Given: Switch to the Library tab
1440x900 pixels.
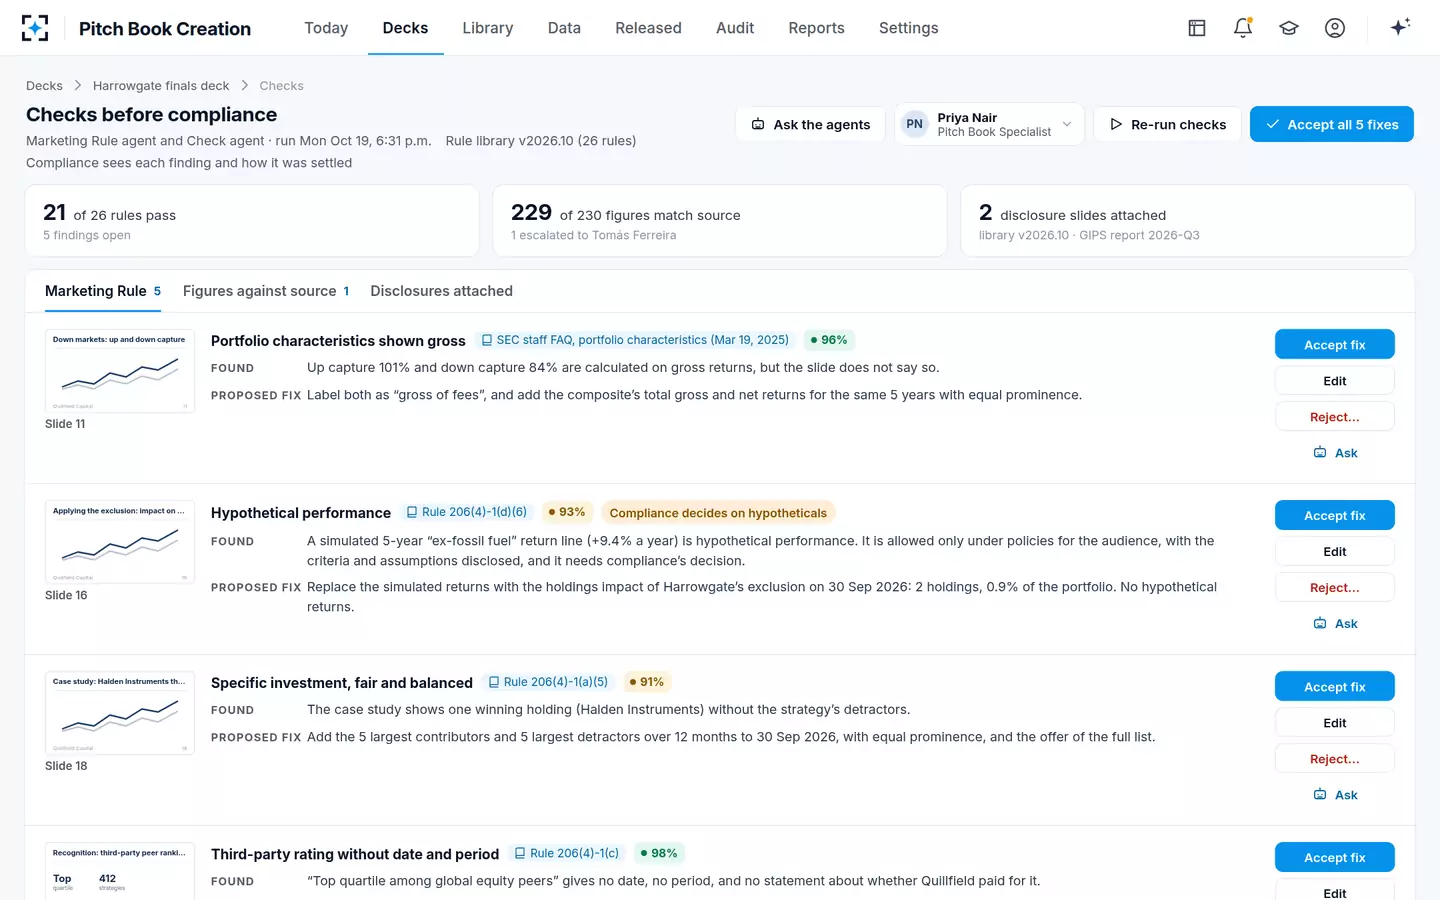Looking at the screenshot, I should pyautogui.click(x=488, y=28).
